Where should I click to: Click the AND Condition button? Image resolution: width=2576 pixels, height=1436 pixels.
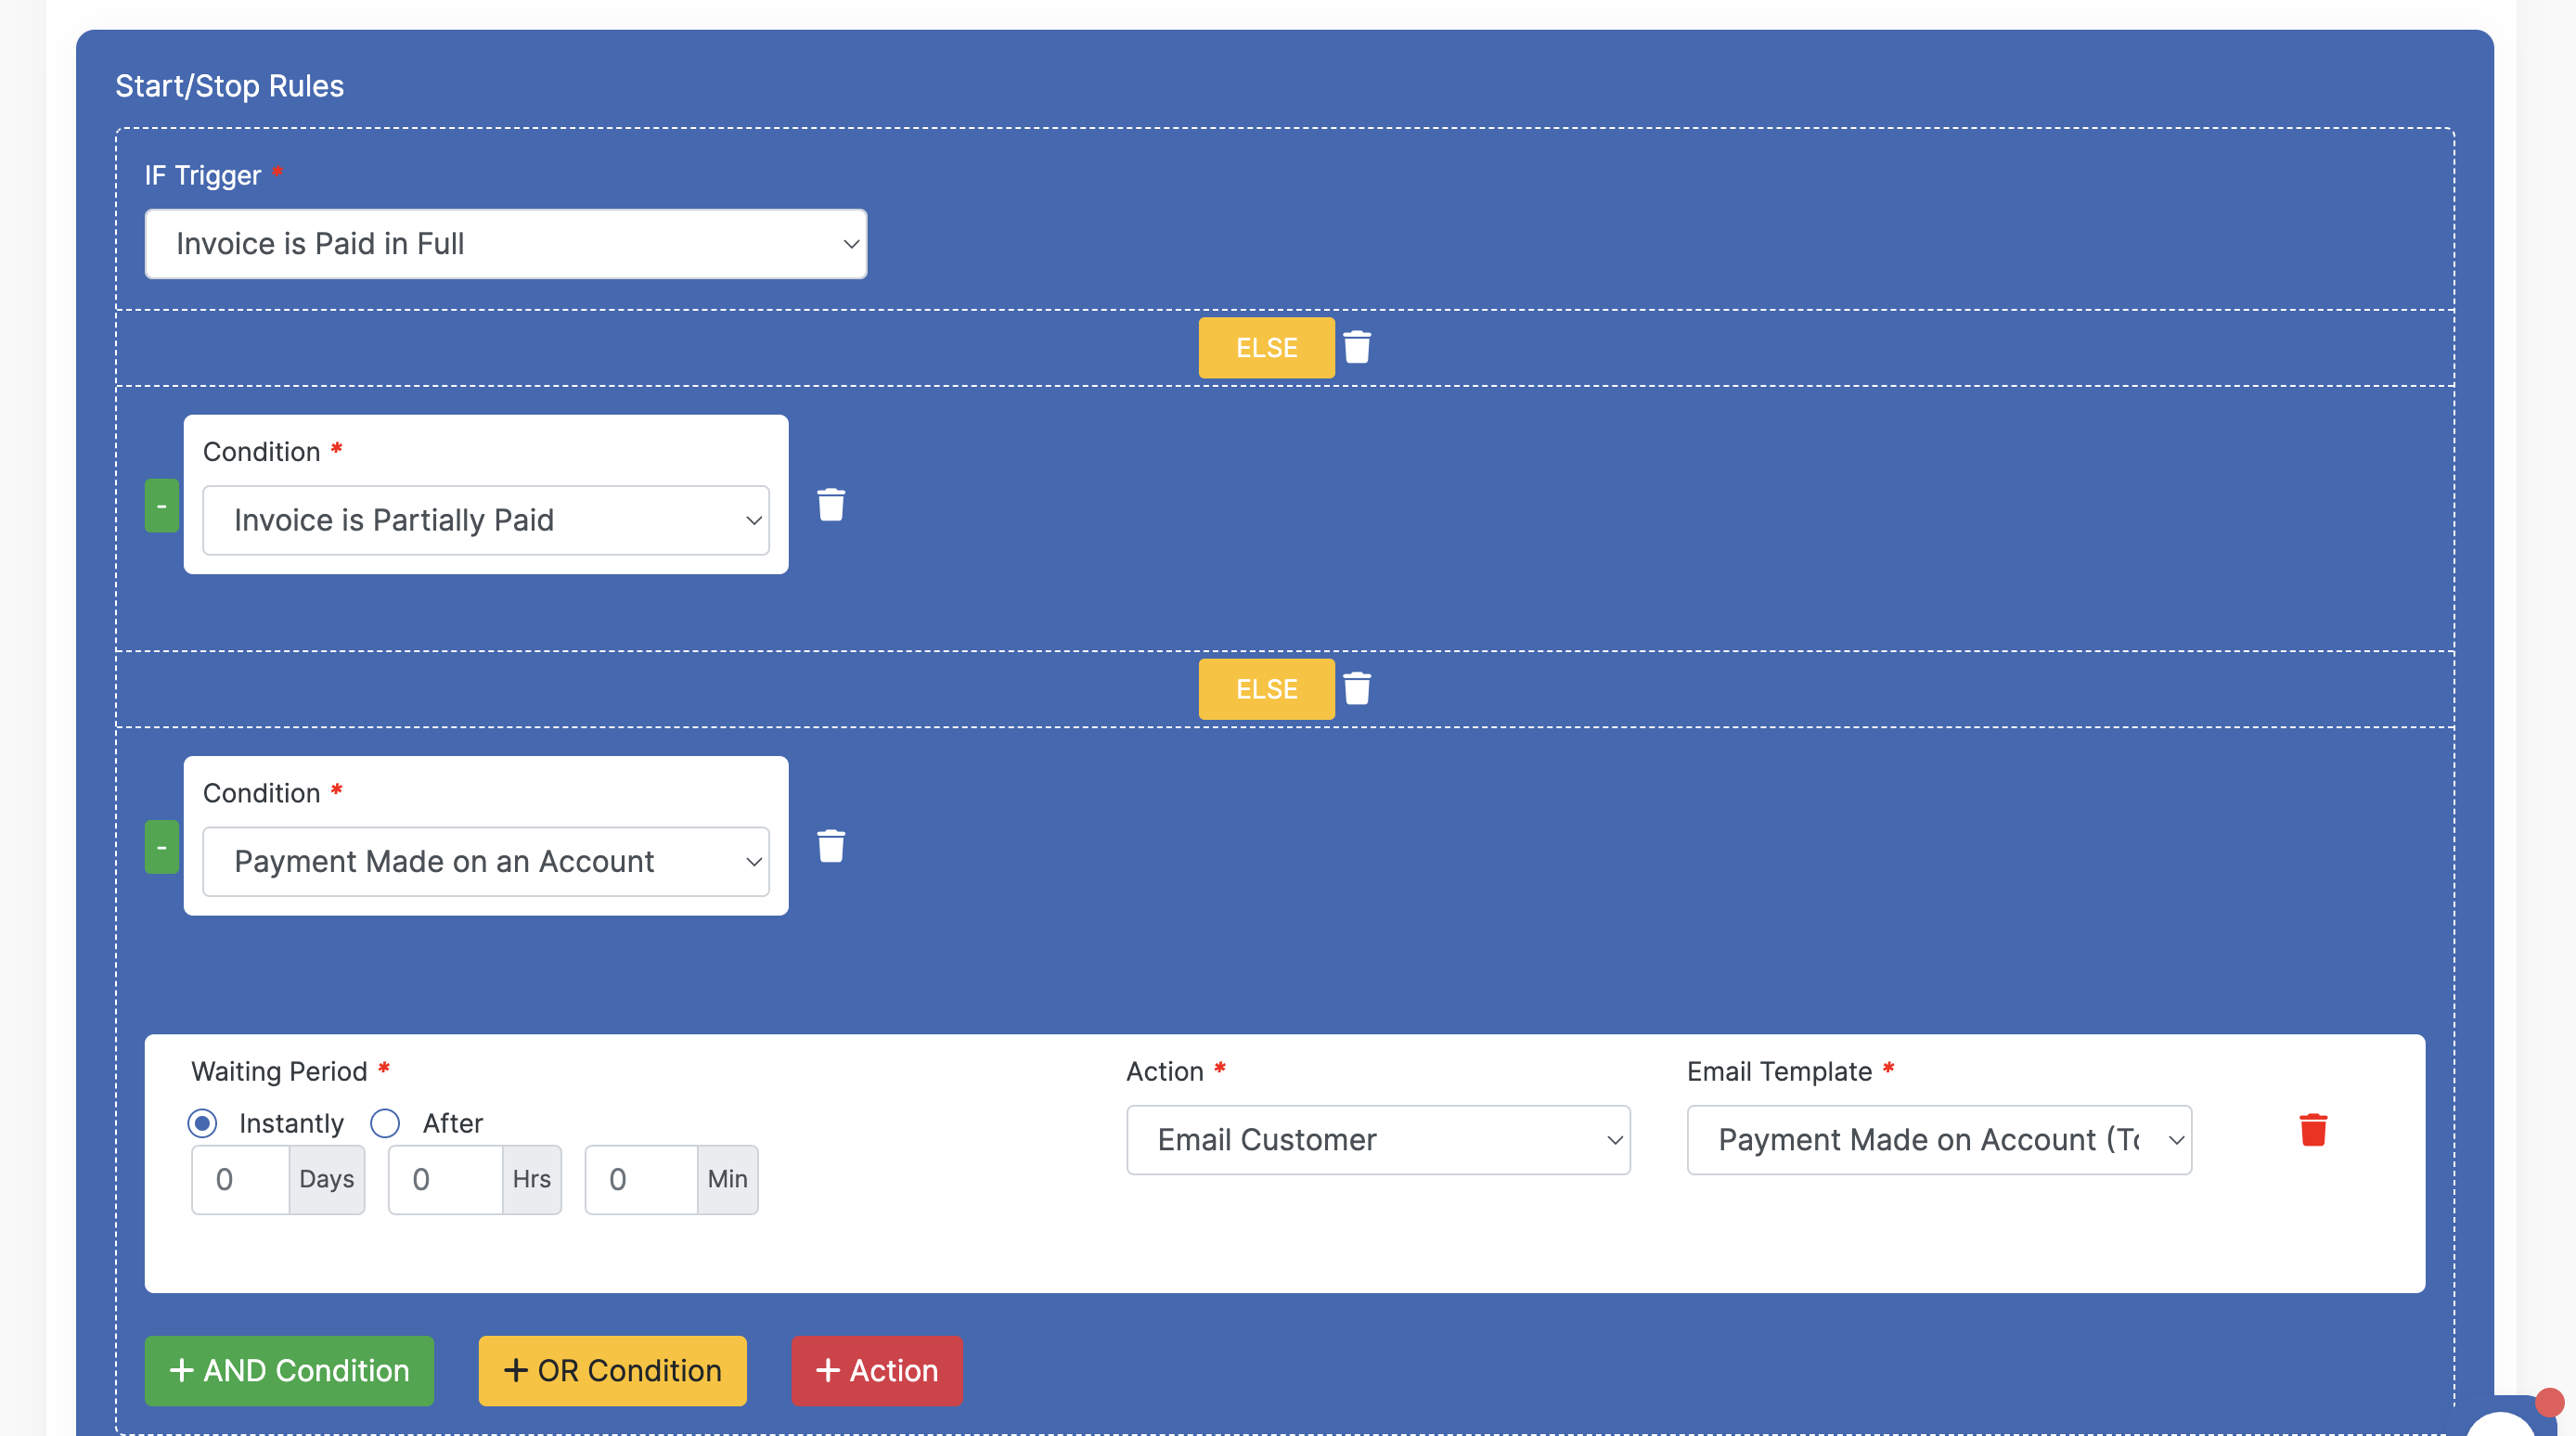tap(289, 1370)
